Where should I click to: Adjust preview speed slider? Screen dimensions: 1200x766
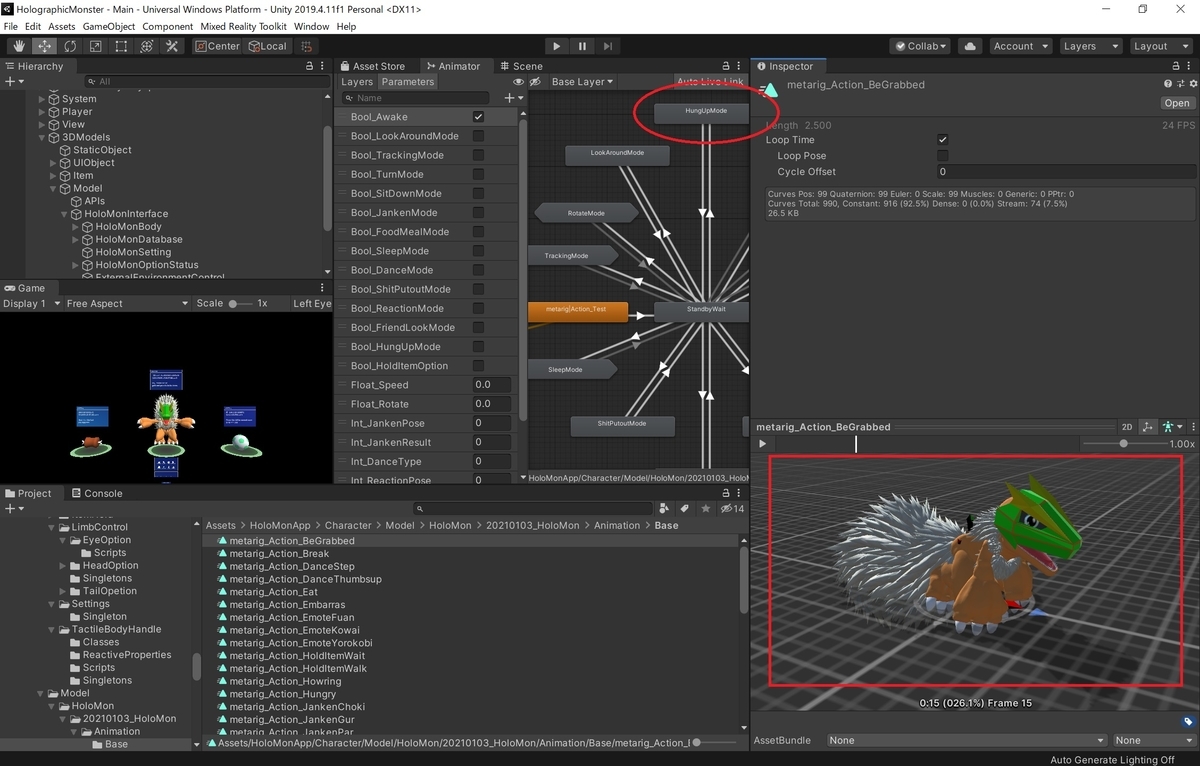point(1124,443)
